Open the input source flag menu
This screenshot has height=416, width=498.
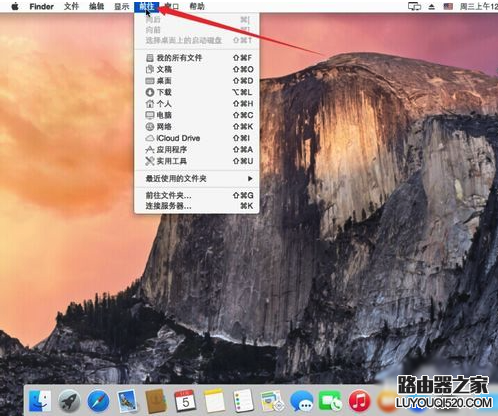coord(448,6)
